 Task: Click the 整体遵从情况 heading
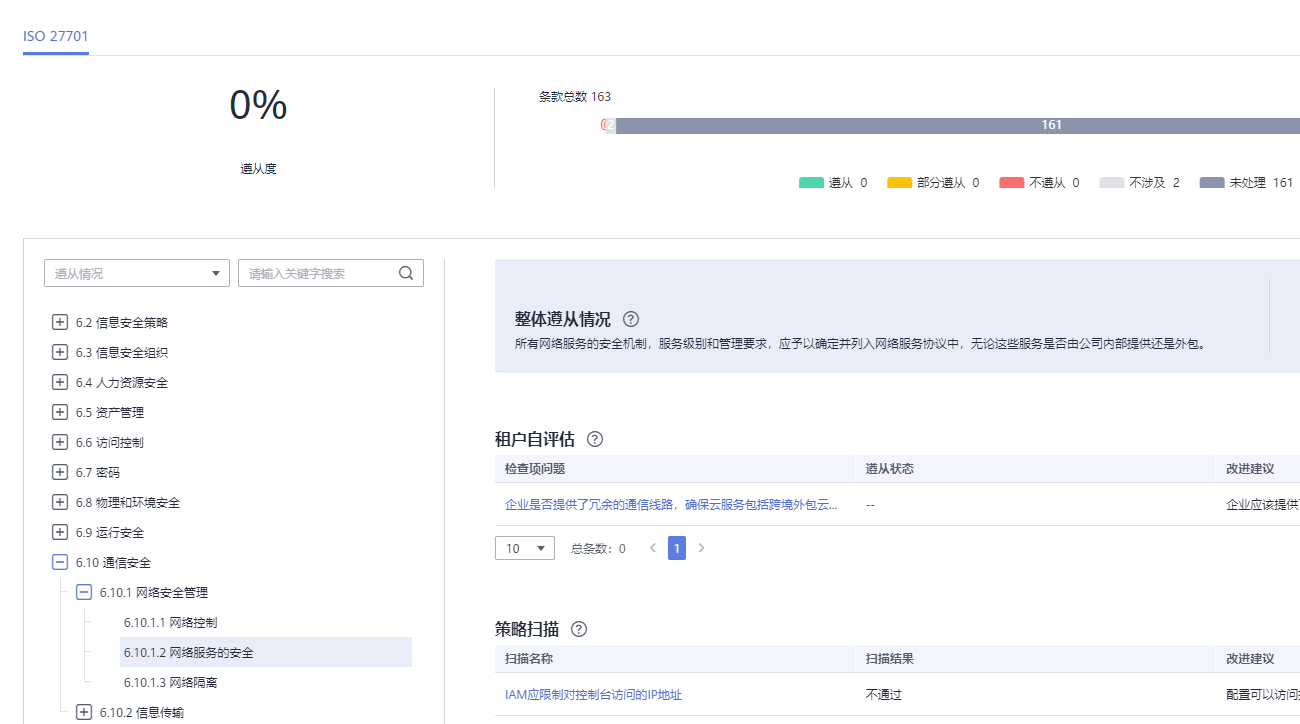pyautogui.click(x=562, y=319)
